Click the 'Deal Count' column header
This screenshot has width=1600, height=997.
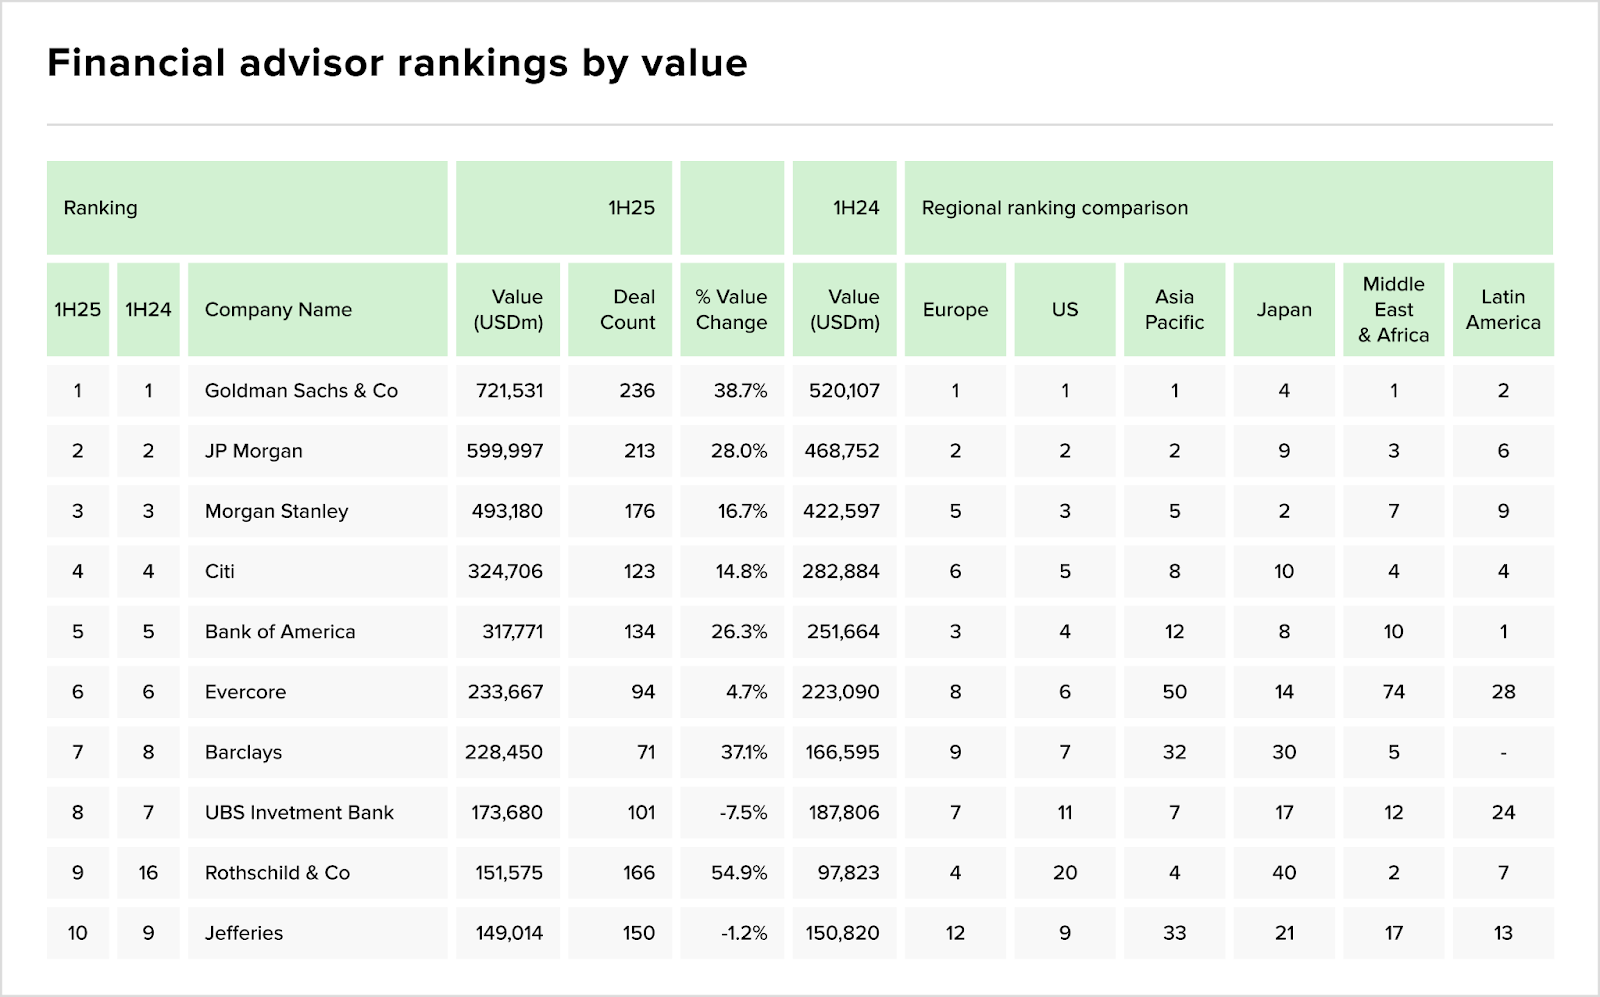(620, 310)
